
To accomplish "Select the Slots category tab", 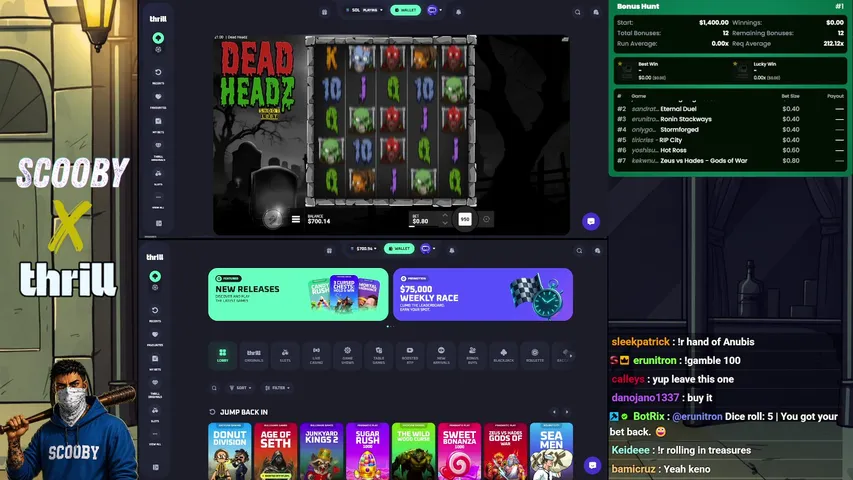I will pyautogui.click(x=285, y=355).
